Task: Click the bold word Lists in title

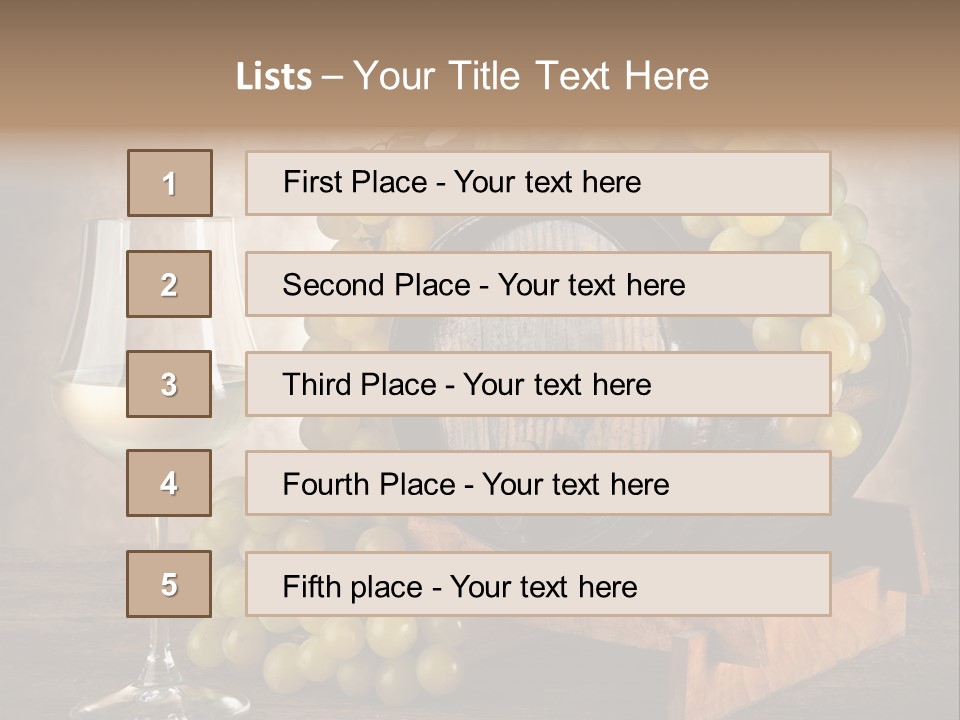Action: [x=274, y=77]
